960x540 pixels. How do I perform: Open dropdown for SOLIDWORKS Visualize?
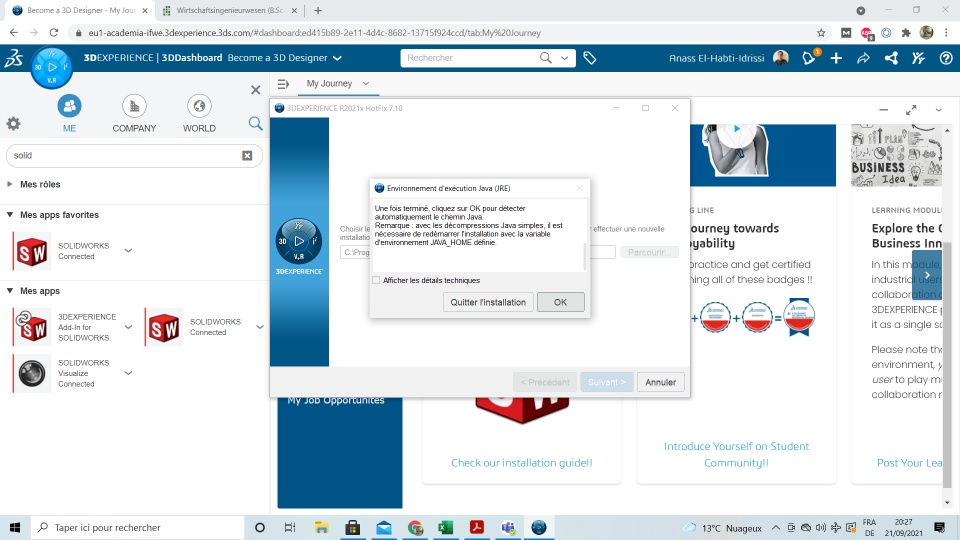(128, 373)
